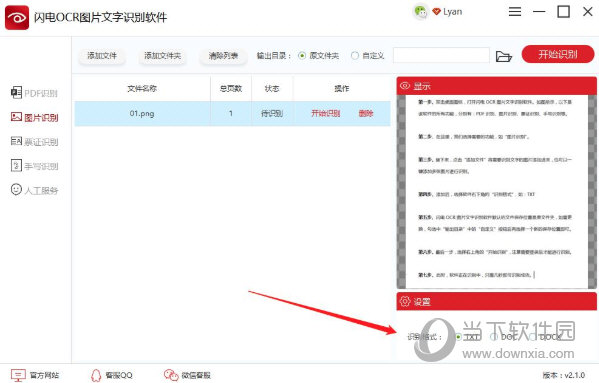Screen dimensions: 599x383
Task: Click the 待识别 status cell
Action: pos(272,113)
